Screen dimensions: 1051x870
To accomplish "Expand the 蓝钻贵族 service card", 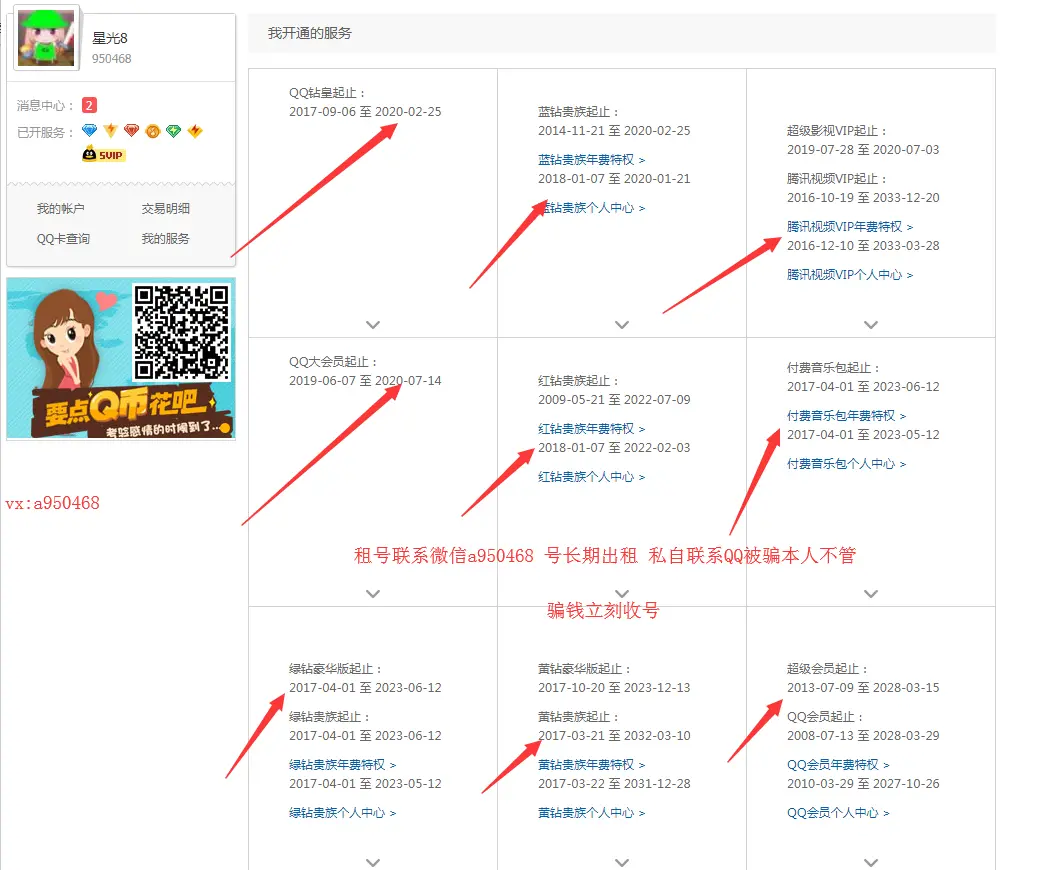I will point(622,325).
